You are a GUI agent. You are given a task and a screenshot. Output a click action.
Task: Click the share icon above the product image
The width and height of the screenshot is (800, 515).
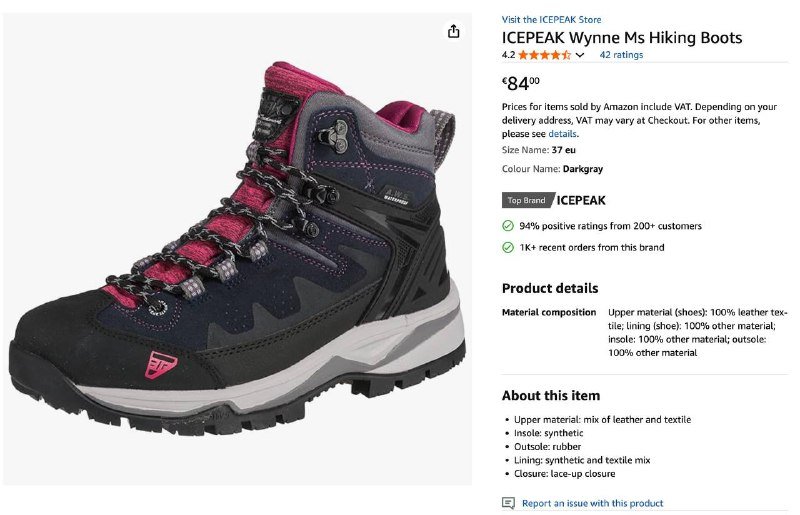tap(453, 31)
